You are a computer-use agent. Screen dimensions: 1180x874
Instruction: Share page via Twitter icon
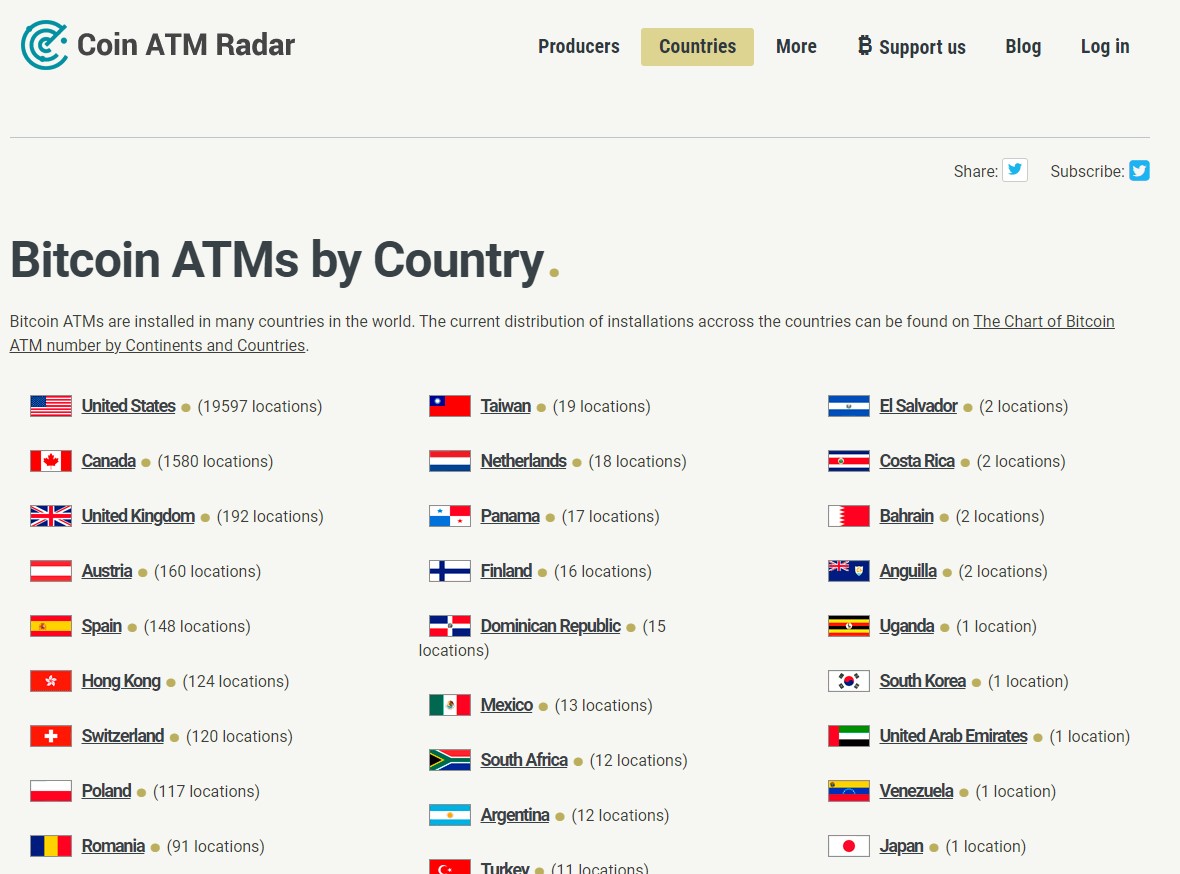pos(1014,170)
